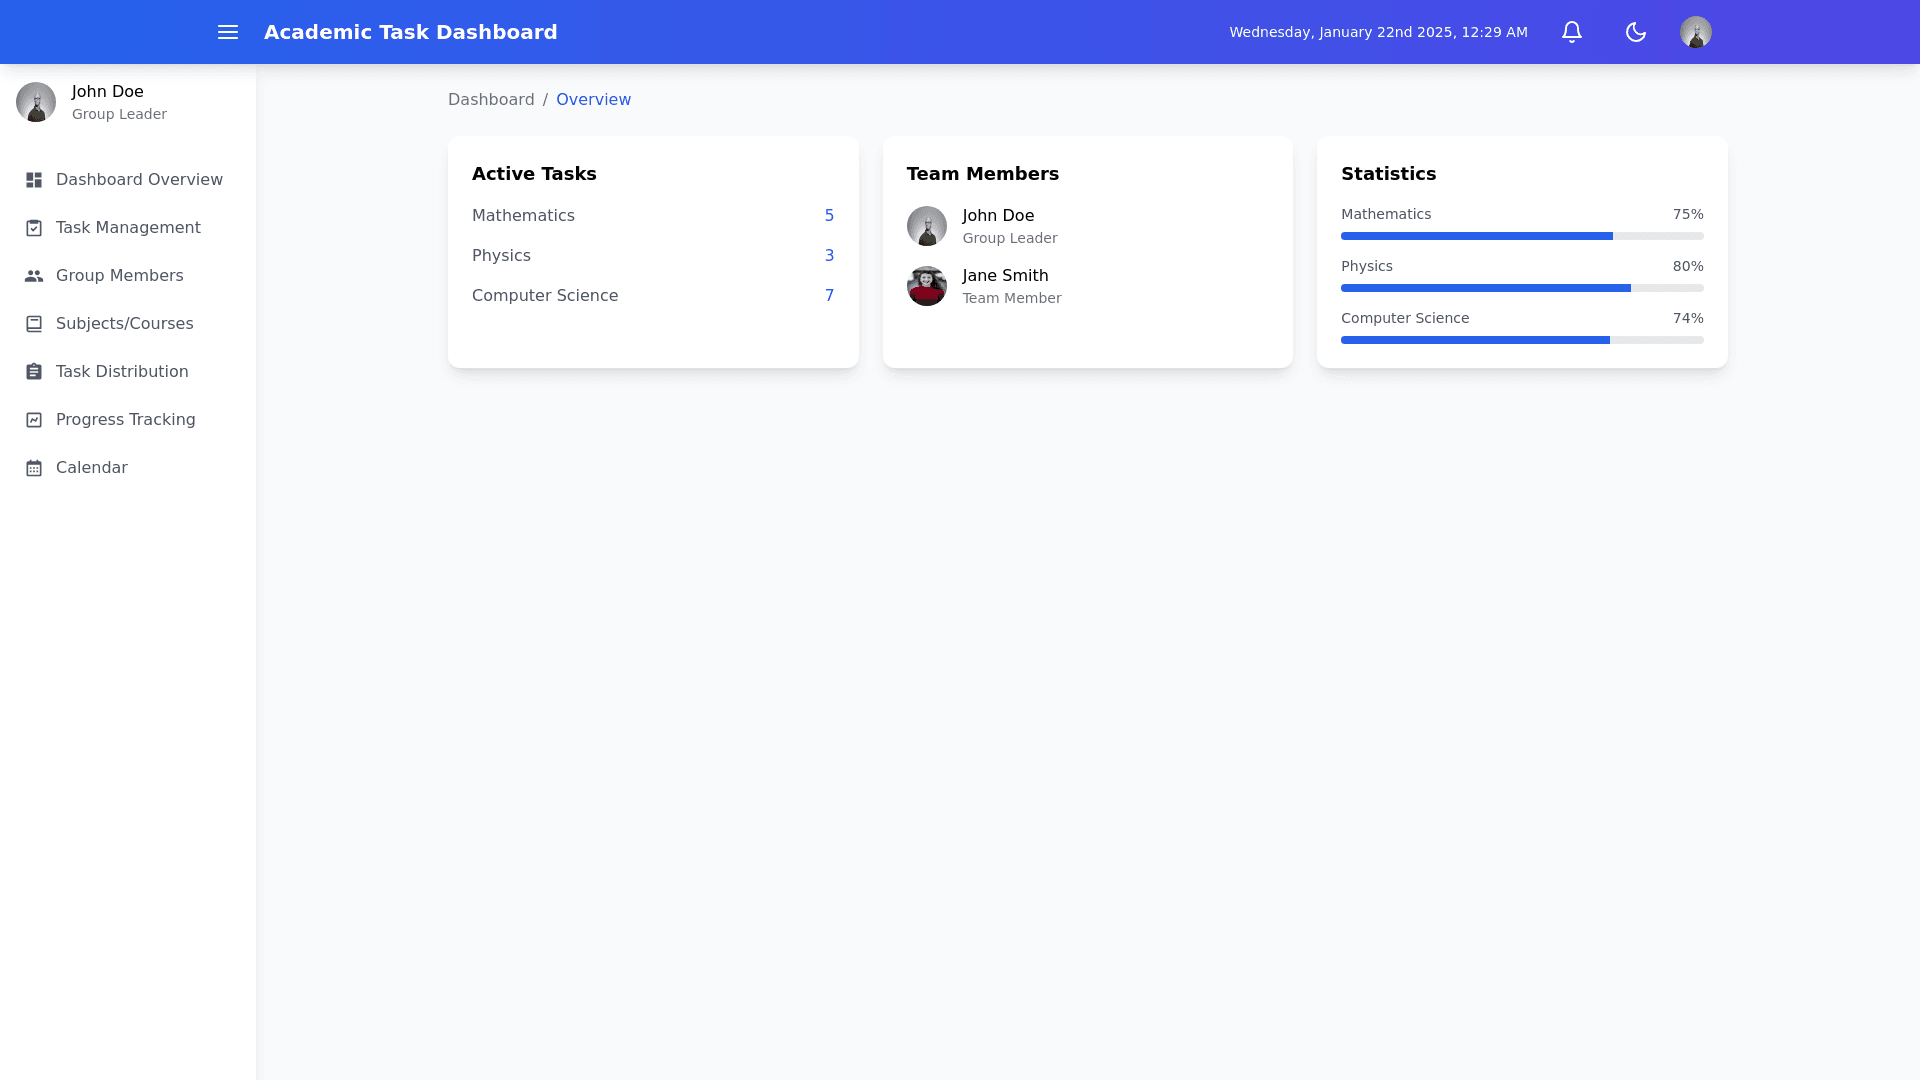Screen dimensions: 1920x1080
Task: Click the Task Management clipboard icon
Action: point(34,228)
